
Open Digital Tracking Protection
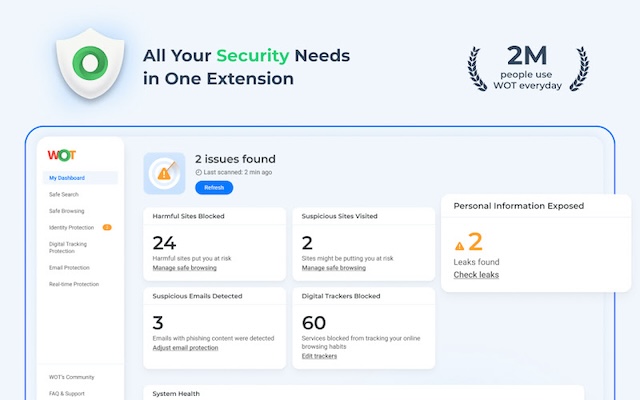pyautogui.click(x=68, y=247)
